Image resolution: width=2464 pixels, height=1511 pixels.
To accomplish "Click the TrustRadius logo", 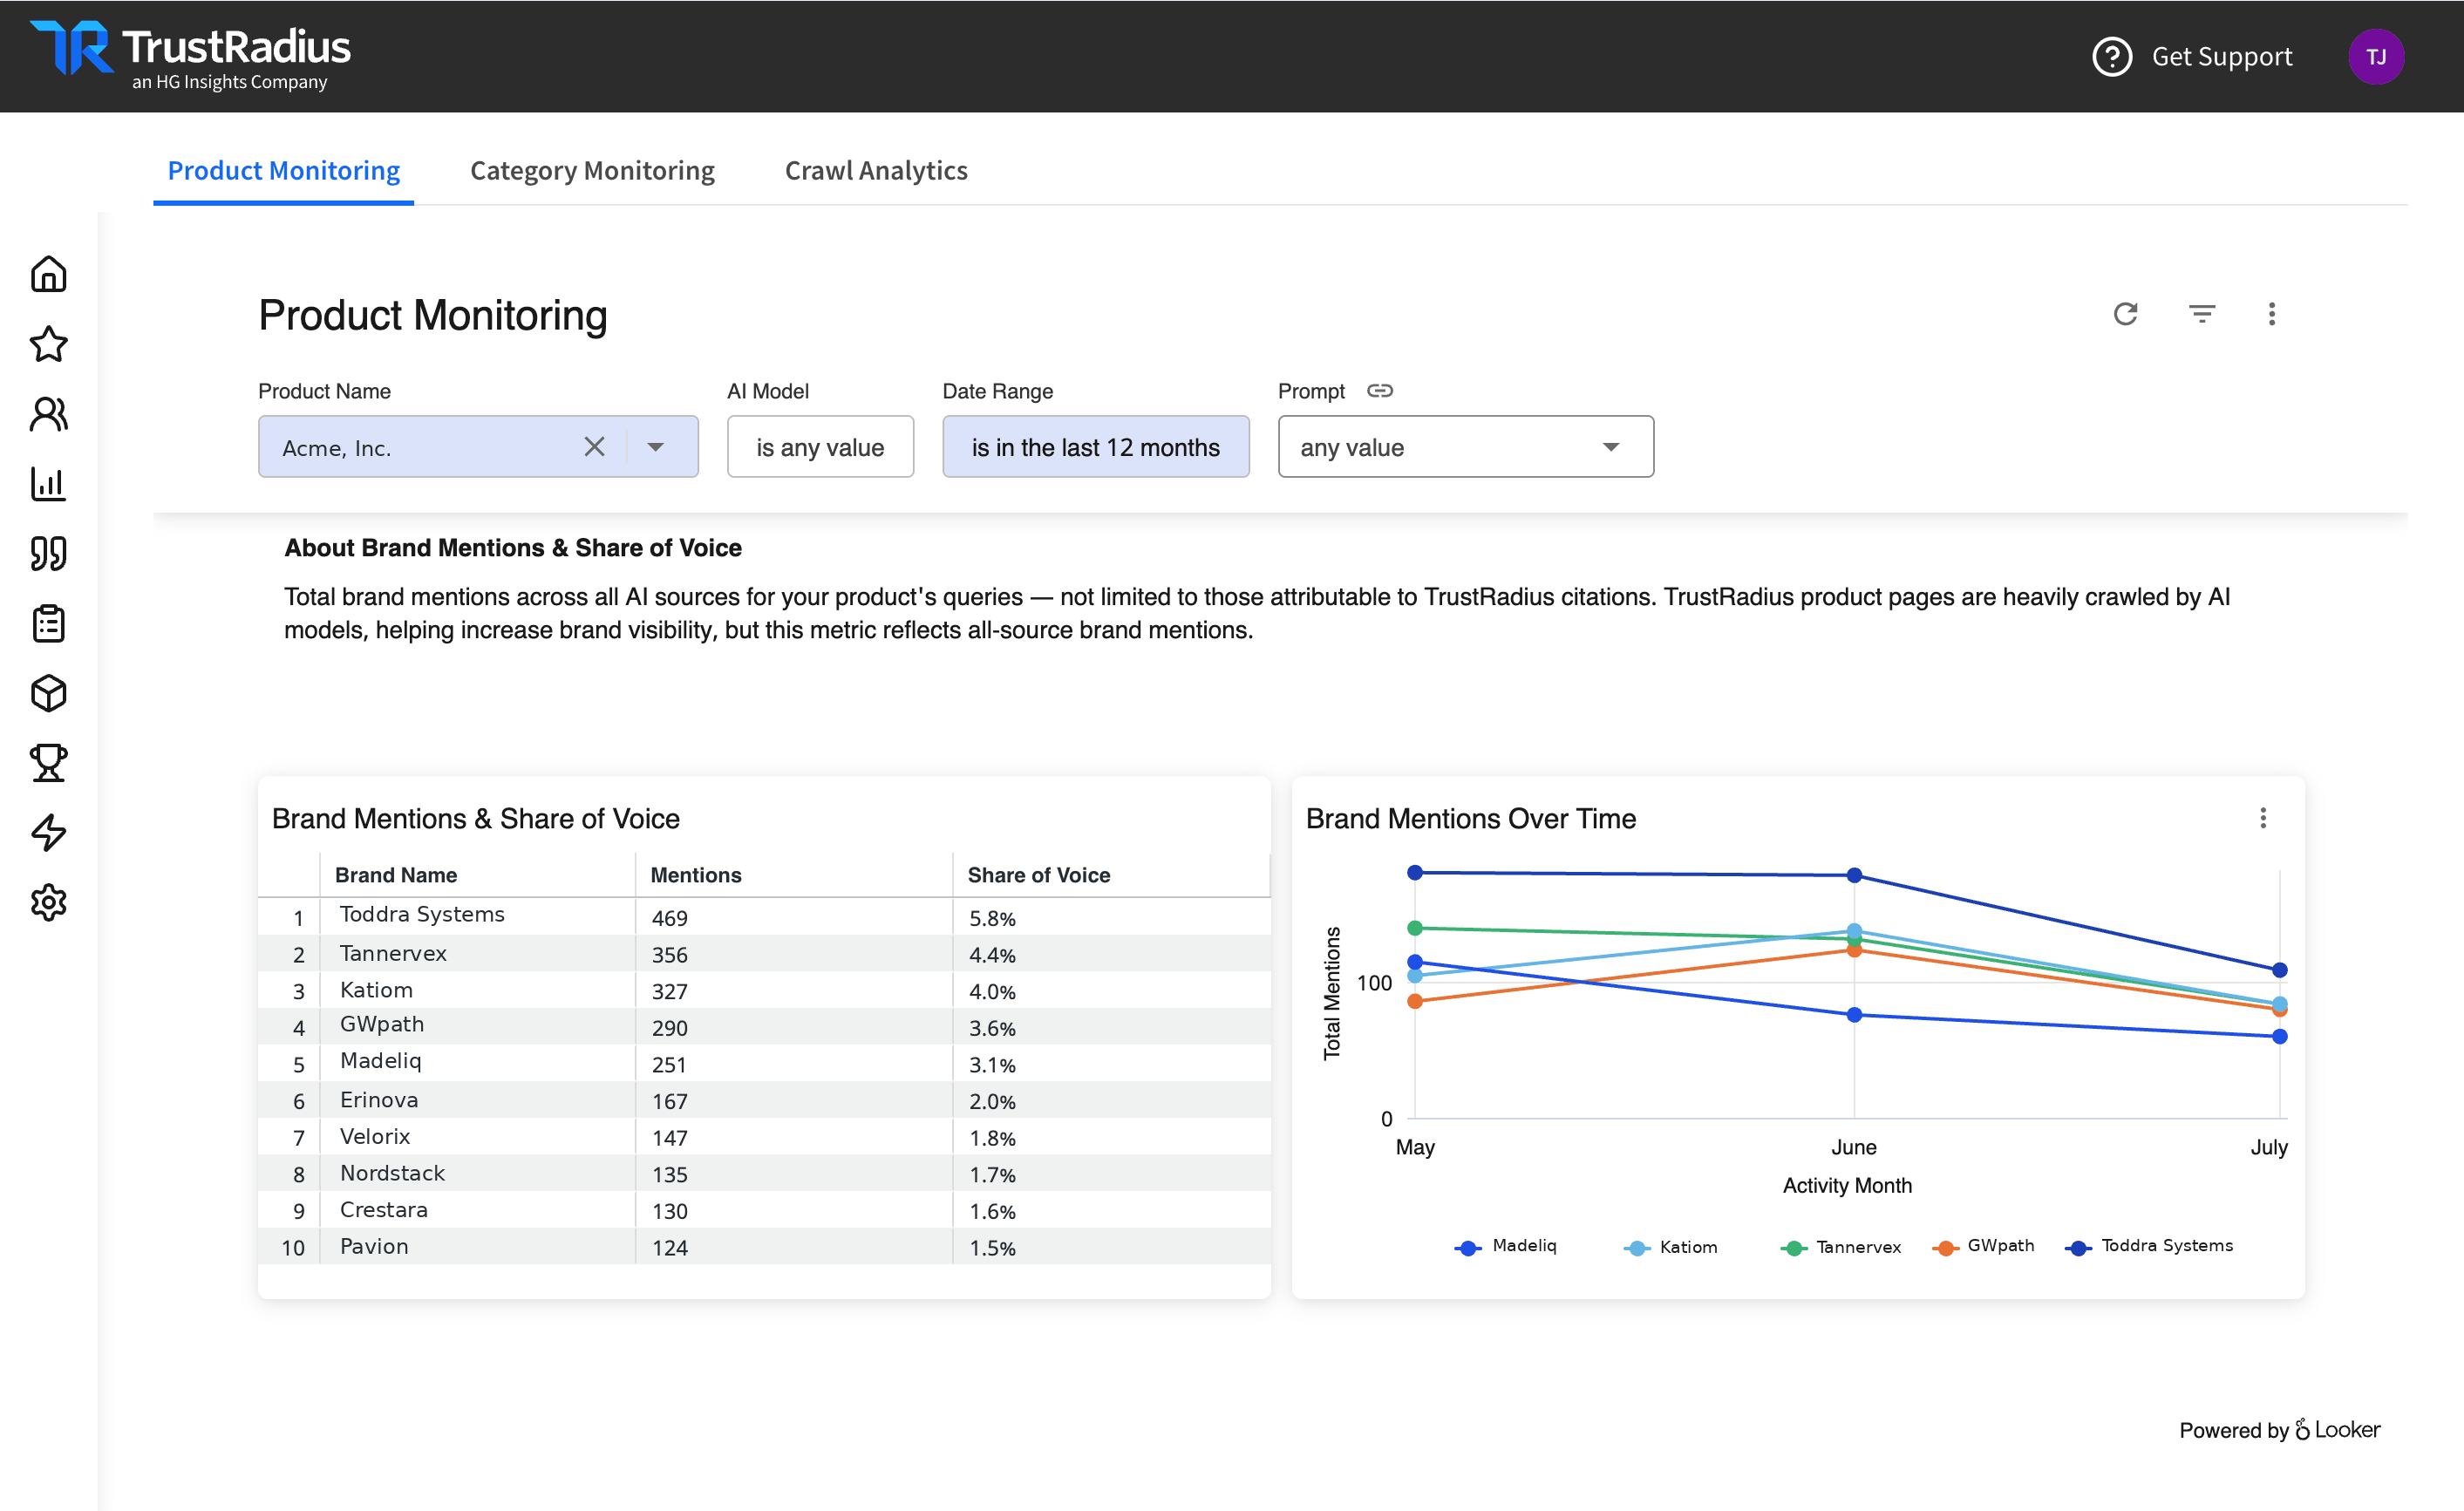I will coord(190,56).
